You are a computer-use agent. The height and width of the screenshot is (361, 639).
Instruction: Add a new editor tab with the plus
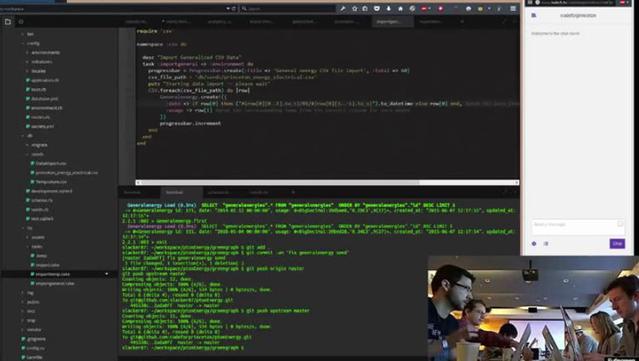click(462, 22)
